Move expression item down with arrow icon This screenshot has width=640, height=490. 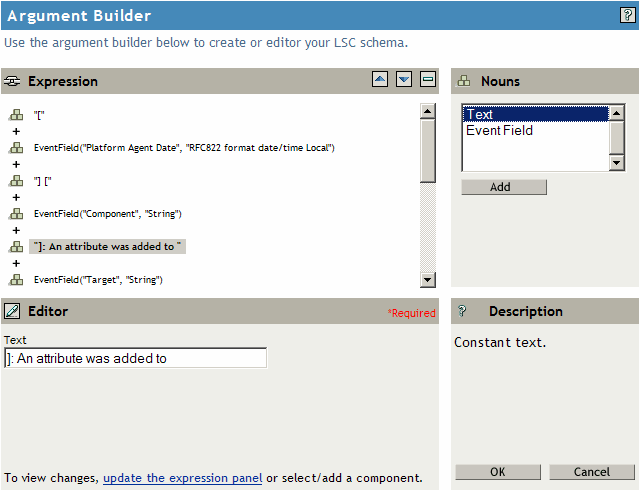(404, 80)
